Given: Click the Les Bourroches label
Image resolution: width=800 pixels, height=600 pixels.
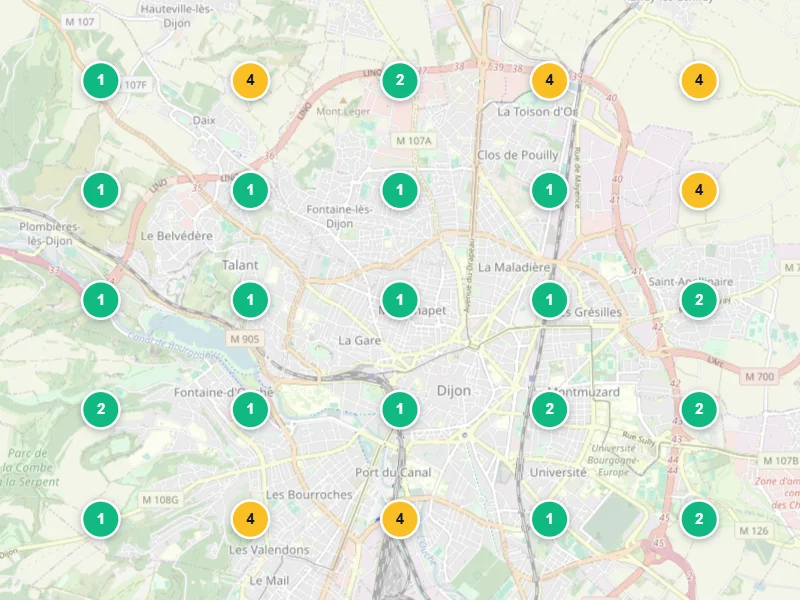Looking at the screenshot, I should coord(309,494).
